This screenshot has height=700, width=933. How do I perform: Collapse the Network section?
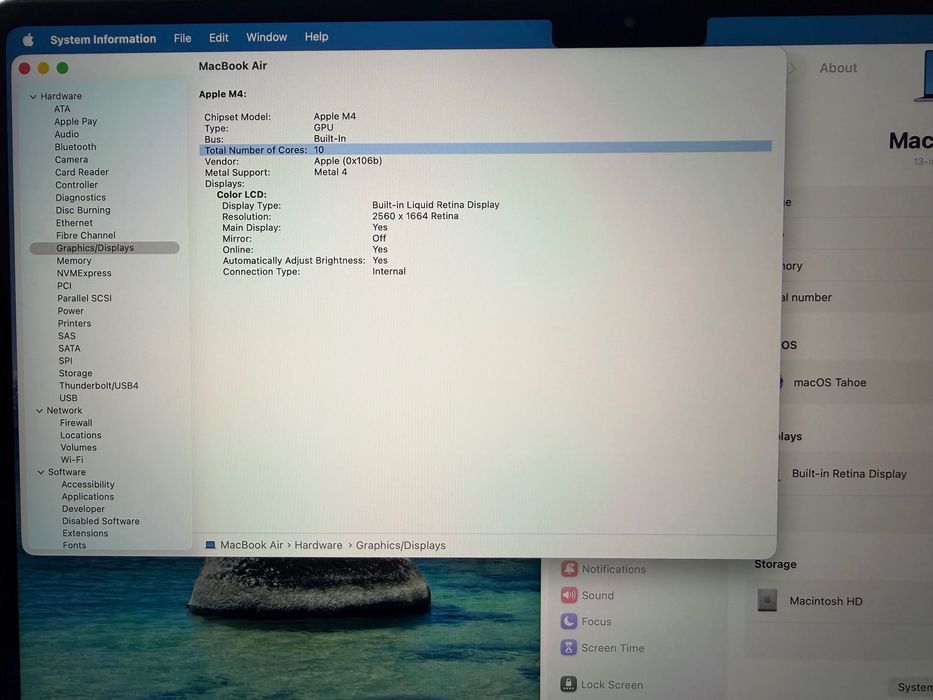coord(39,411)
